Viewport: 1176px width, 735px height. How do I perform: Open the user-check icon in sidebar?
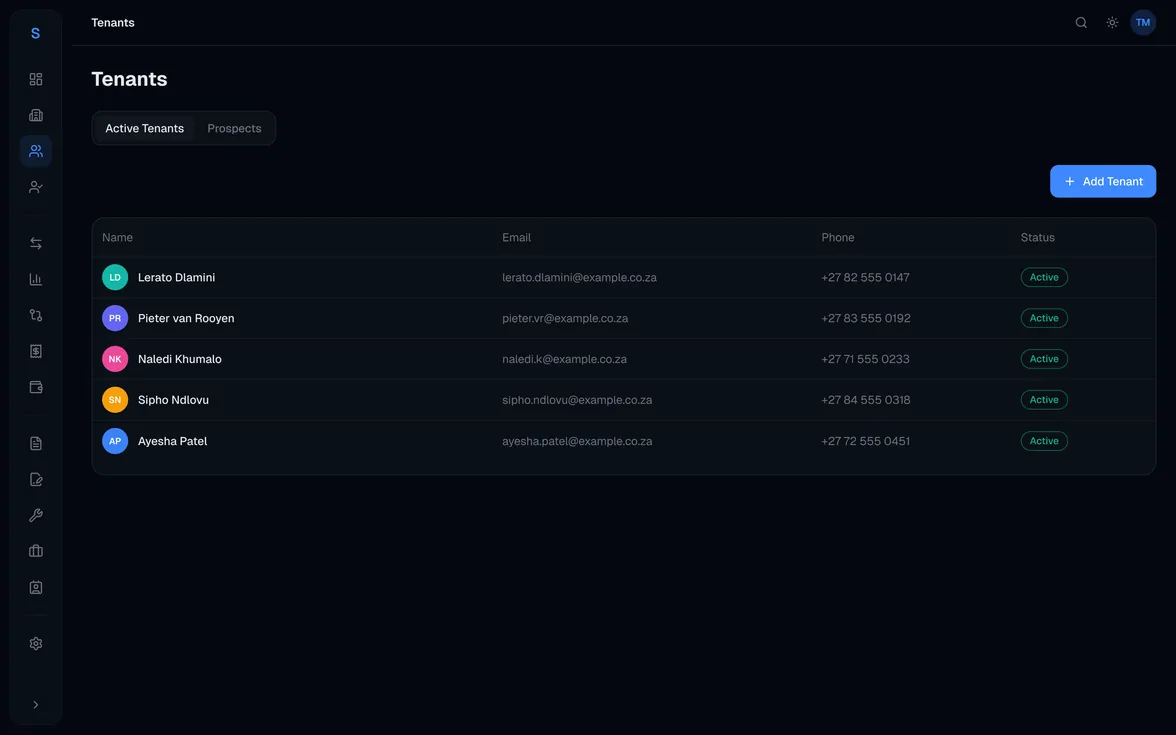click(x=35, y=187)
